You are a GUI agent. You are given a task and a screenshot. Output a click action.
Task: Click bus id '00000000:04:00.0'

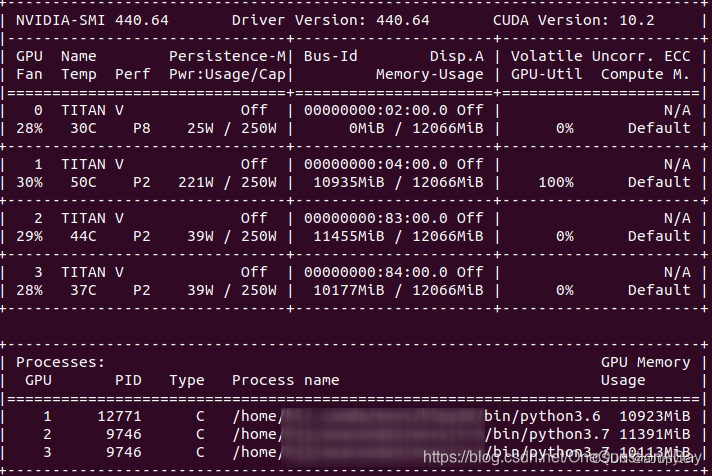[376, 164]
